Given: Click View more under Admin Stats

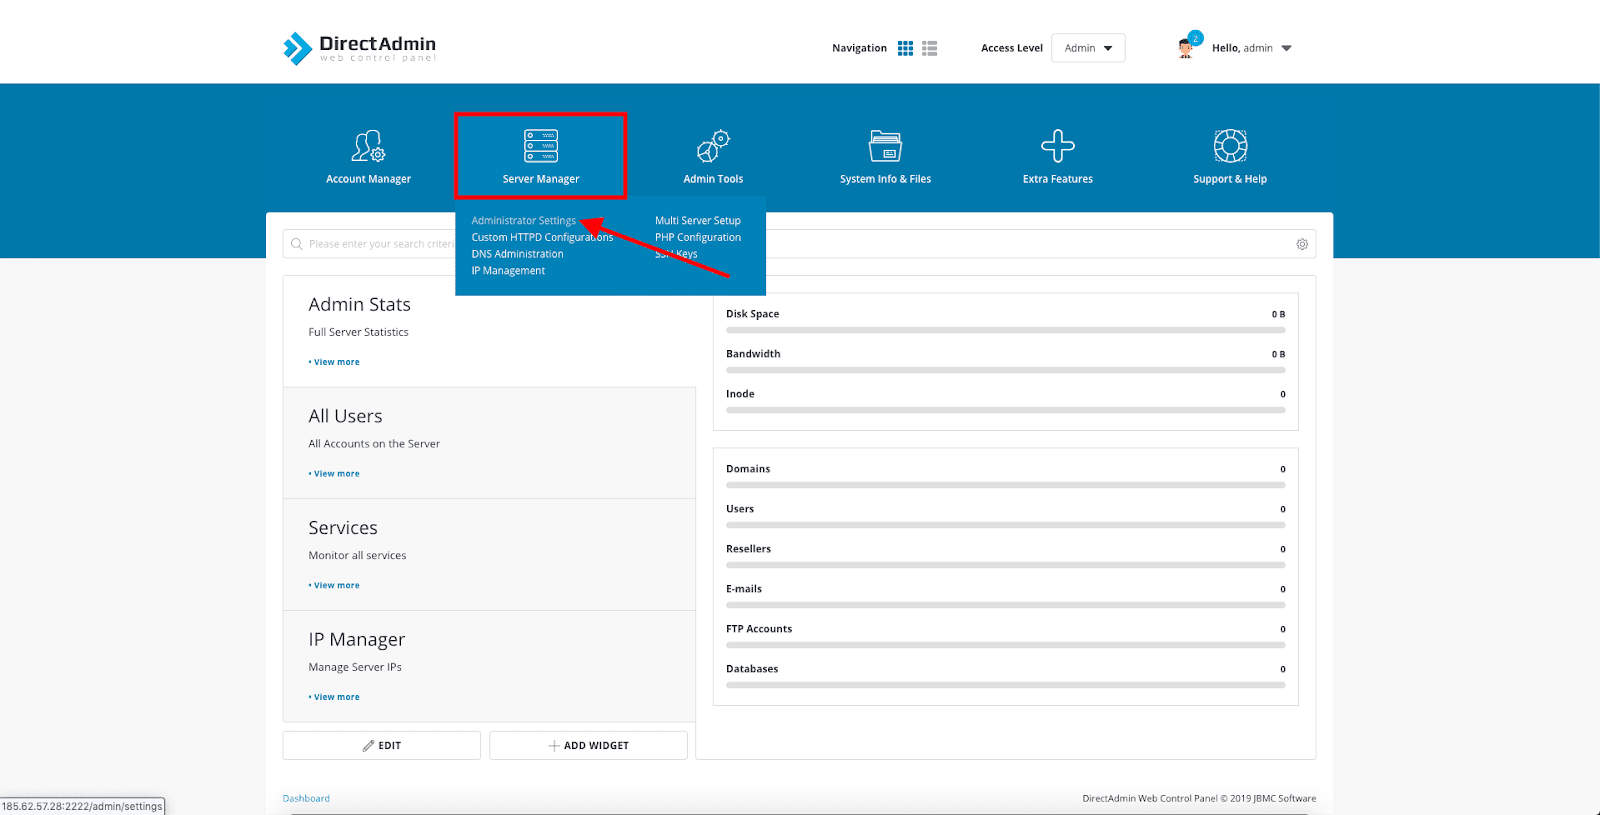Looking at the screenshot, I should pos(335,362).
